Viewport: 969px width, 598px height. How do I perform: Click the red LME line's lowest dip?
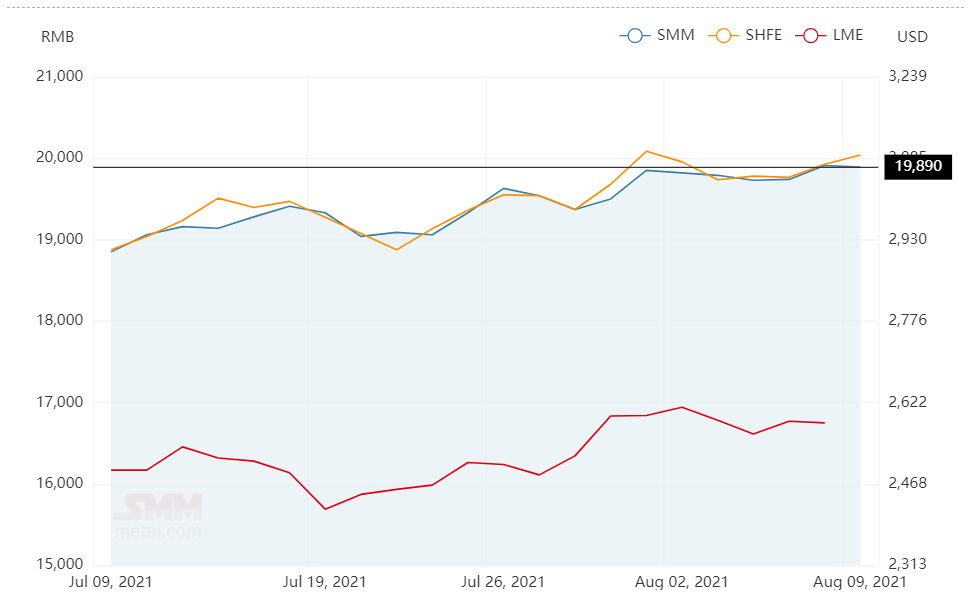click(325, 509)
